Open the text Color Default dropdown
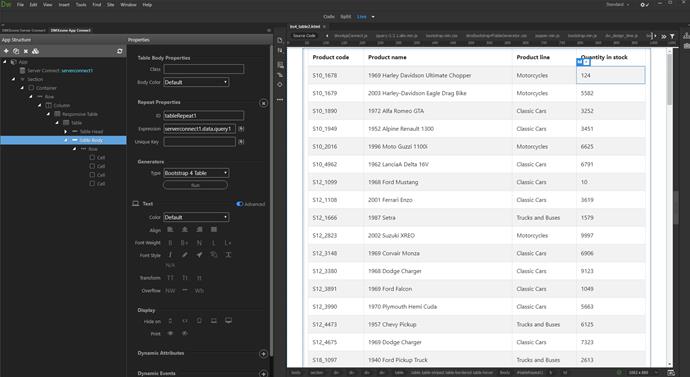The height and width of the screenshot is (377, 690). coord(196,217)
